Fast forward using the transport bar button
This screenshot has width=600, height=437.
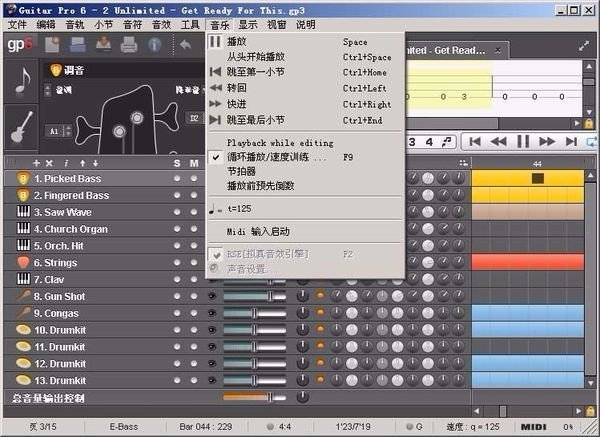pos(547,142)
